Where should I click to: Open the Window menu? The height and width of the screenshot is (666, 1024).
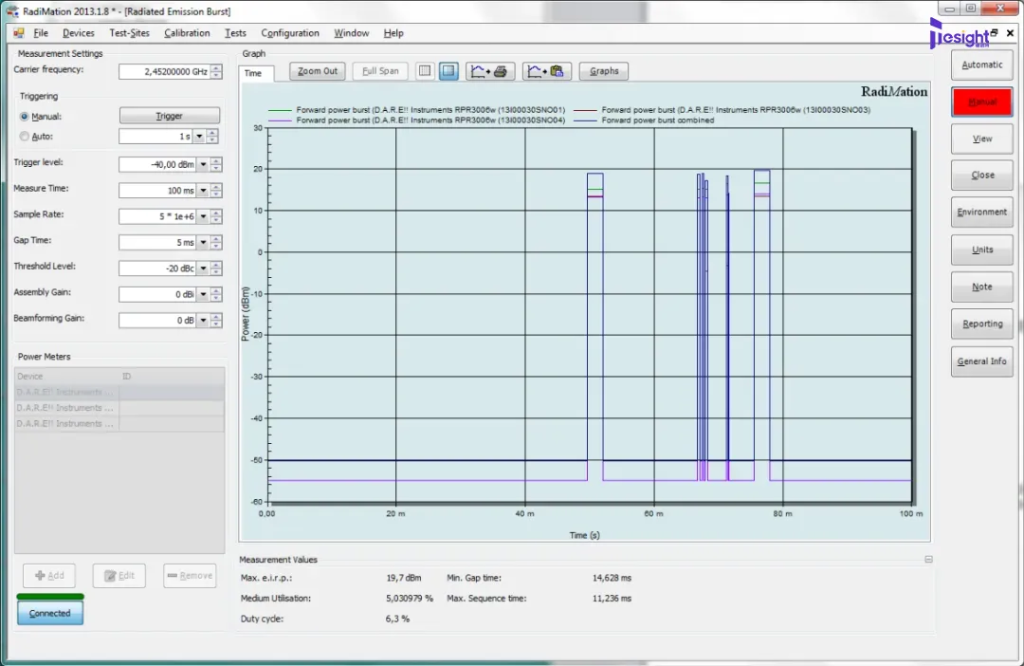[x=351, y=33]
